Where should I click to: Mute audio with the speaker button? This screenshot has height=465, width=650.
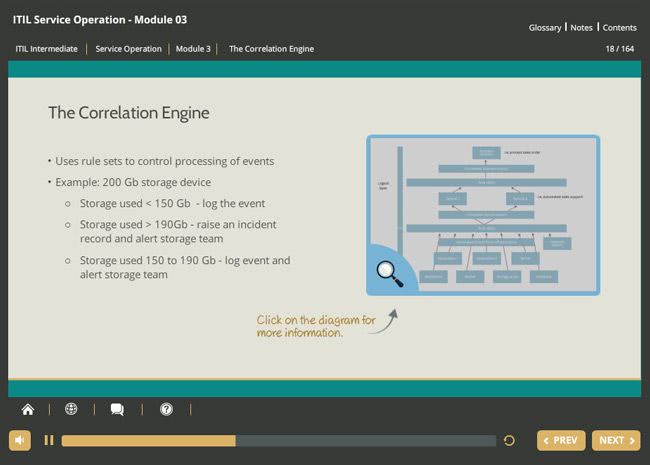tap(20, 440)
